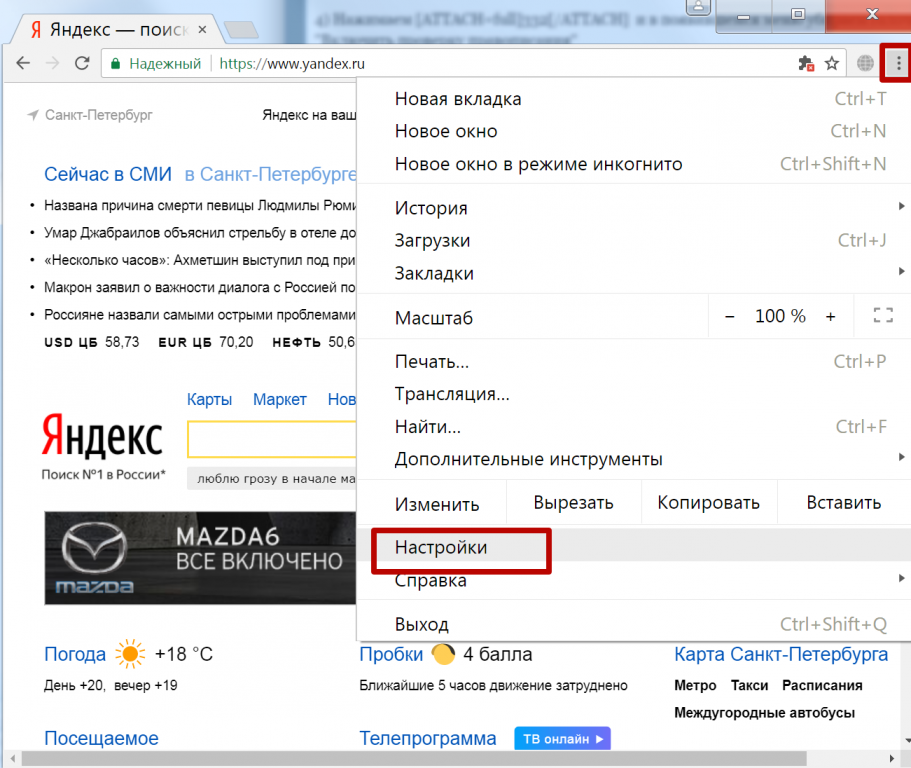Click the location arrow near Санкт-Петербург
The height and width of the screenshot is (768, 911).
tap(33, 115)
